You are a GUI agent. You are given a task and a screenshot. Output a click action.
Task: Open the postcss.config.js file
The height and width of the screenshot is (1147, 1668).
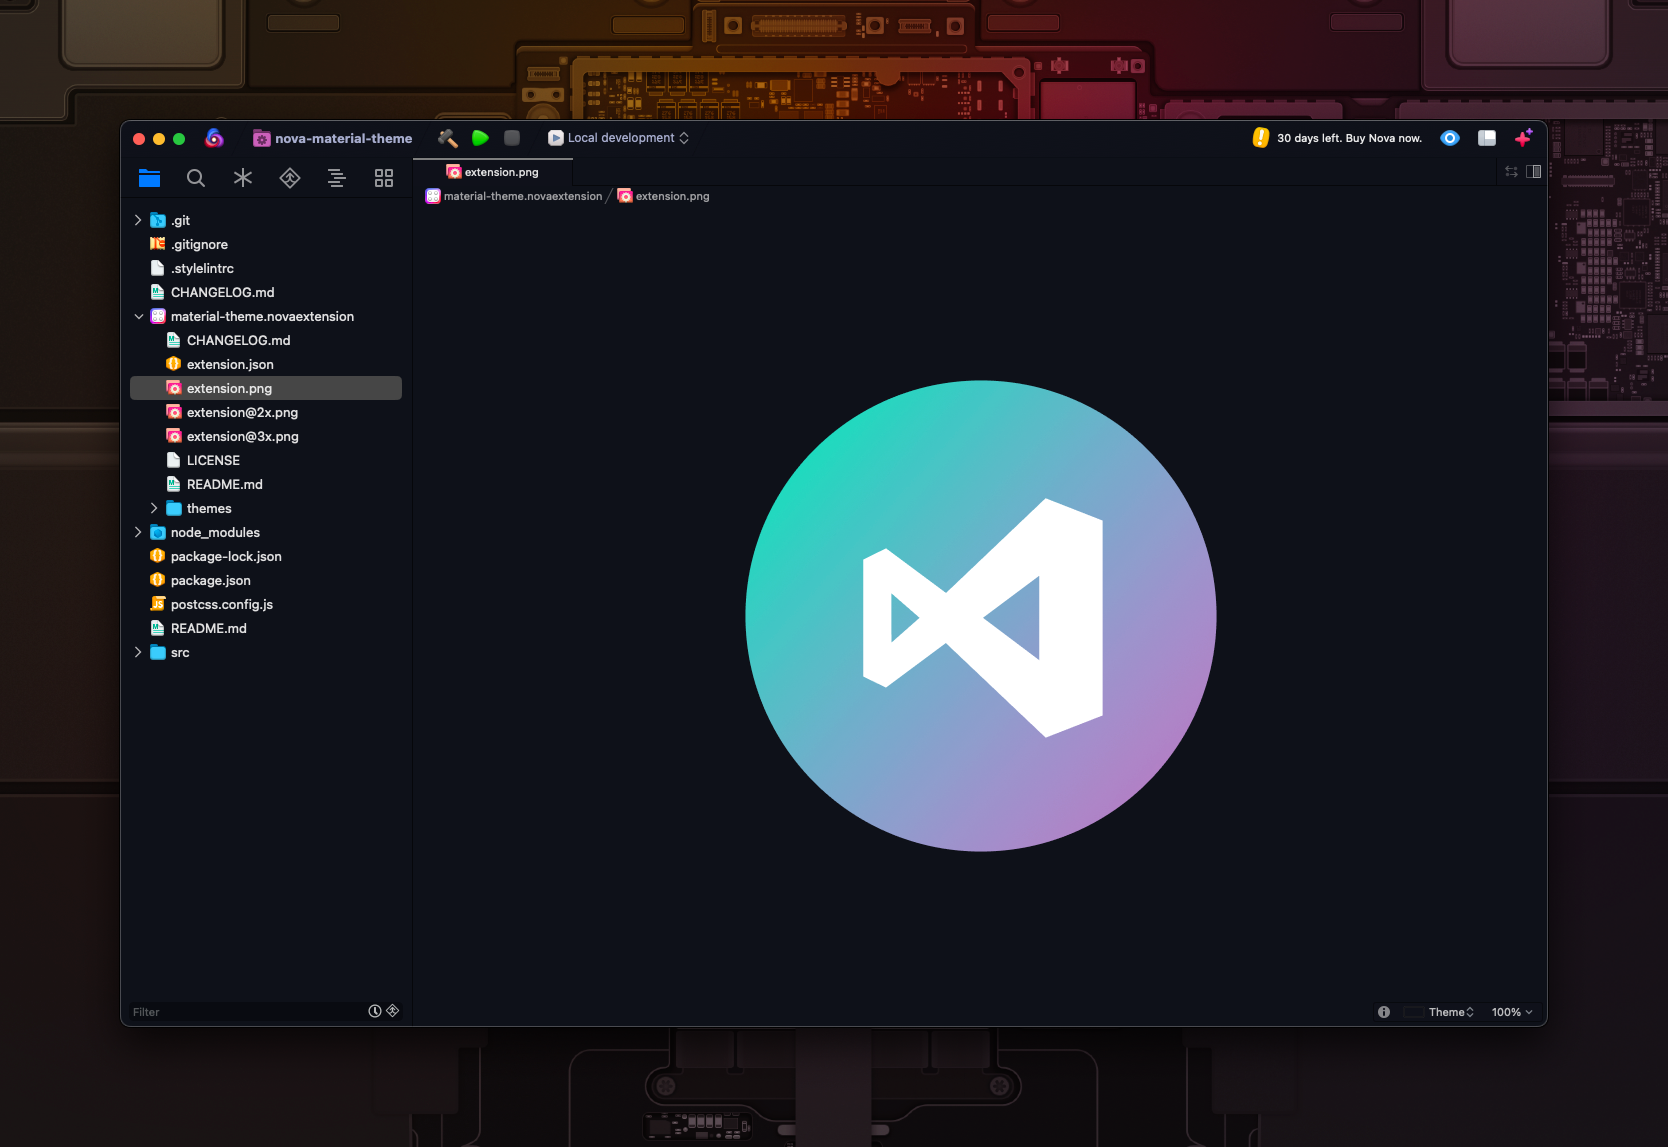(266, 604)
